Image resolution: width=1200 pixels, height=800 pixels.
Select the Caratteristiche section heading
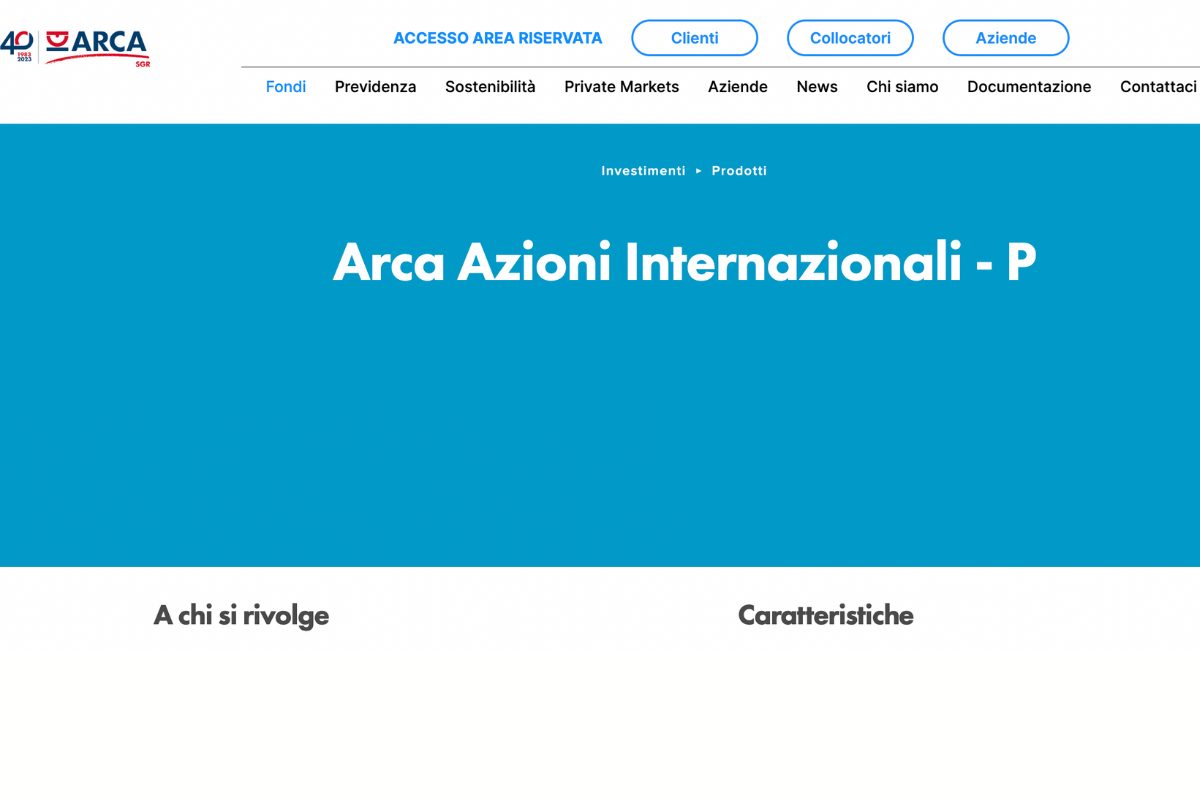[825, 615]
